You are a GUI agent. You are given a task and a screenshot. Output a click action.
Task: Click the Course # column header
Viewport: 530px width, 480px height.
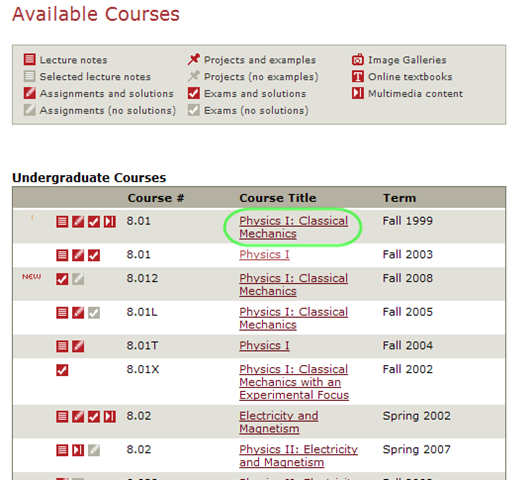coord(156,198)
